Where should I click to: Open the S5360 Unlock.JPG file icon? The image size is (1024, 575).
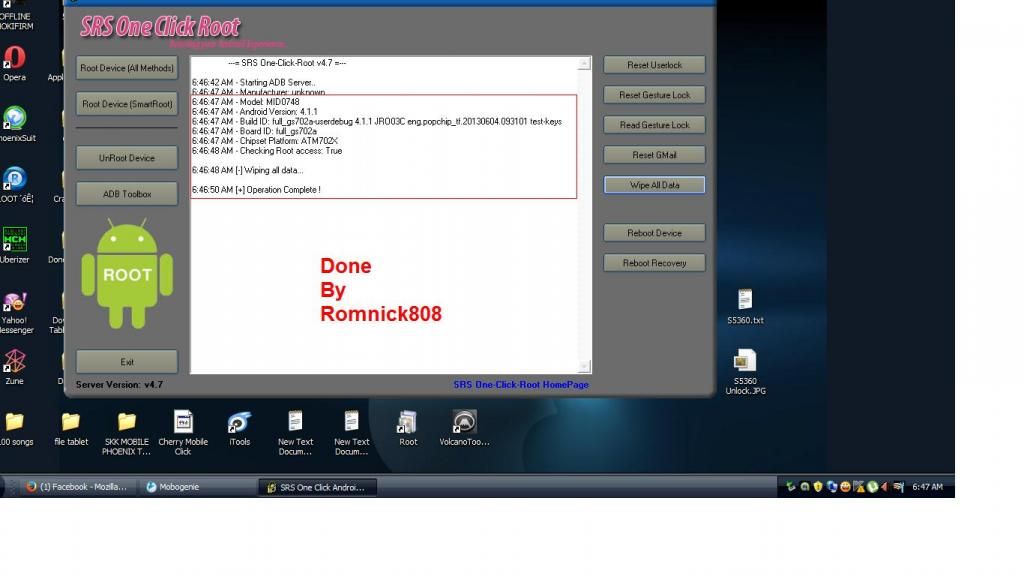coord(745,372)
